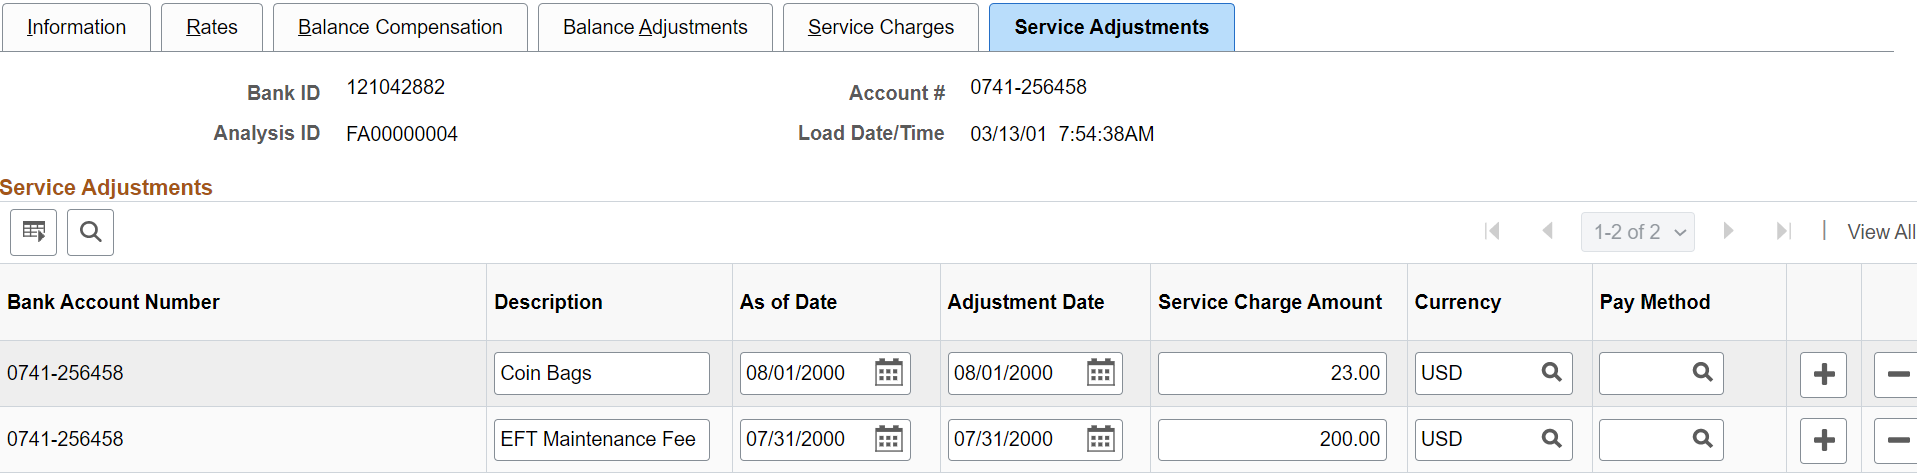
Task: Open the Information tab
Action: 76,27
